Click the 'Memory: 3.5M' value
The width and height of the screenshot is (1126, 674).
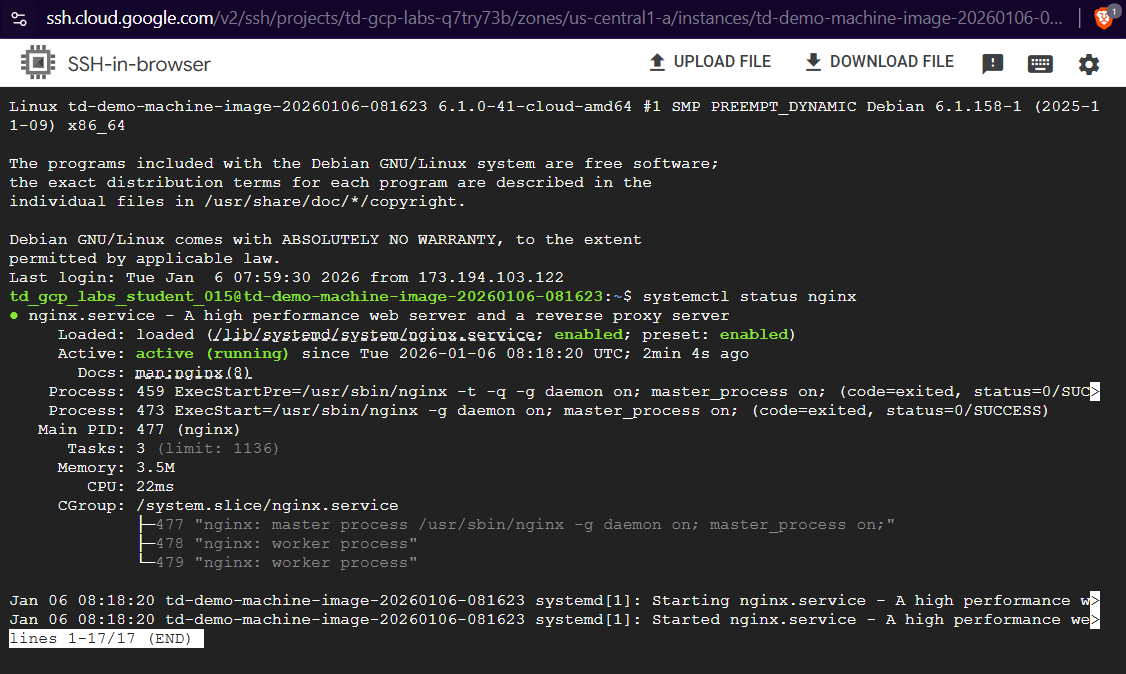155,467
